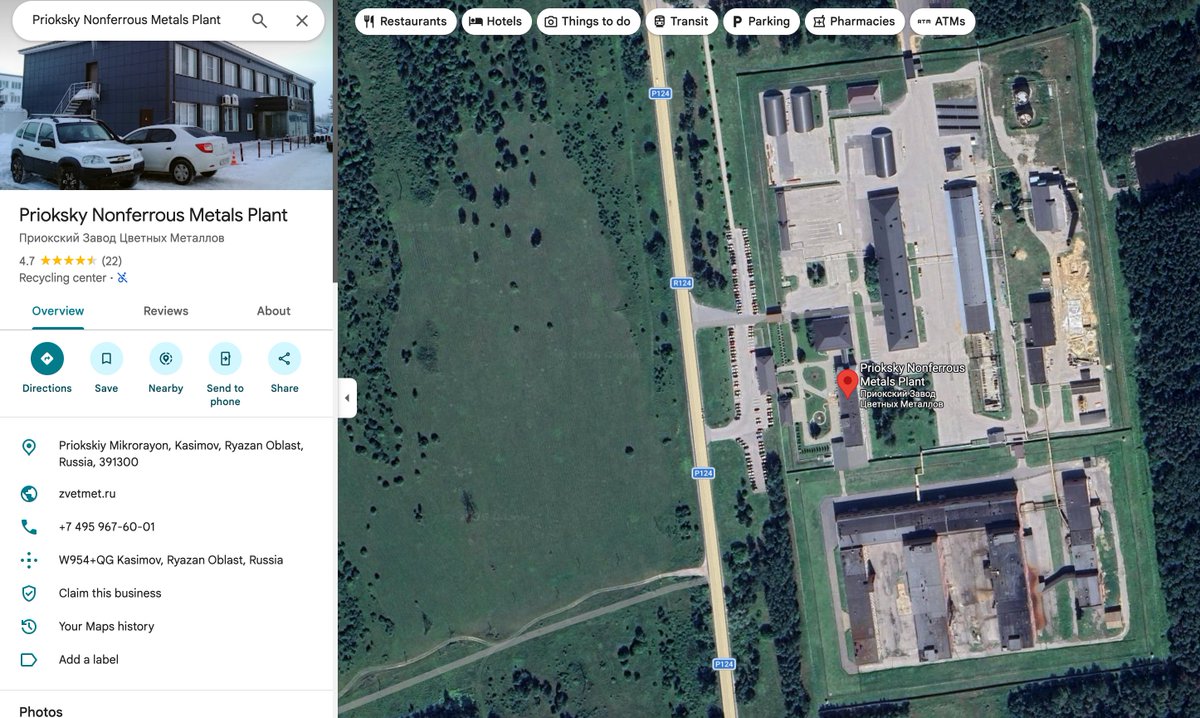Click the Photos section heading
Viewport: 1200px width, 718px height.
(x=41, y=711)
